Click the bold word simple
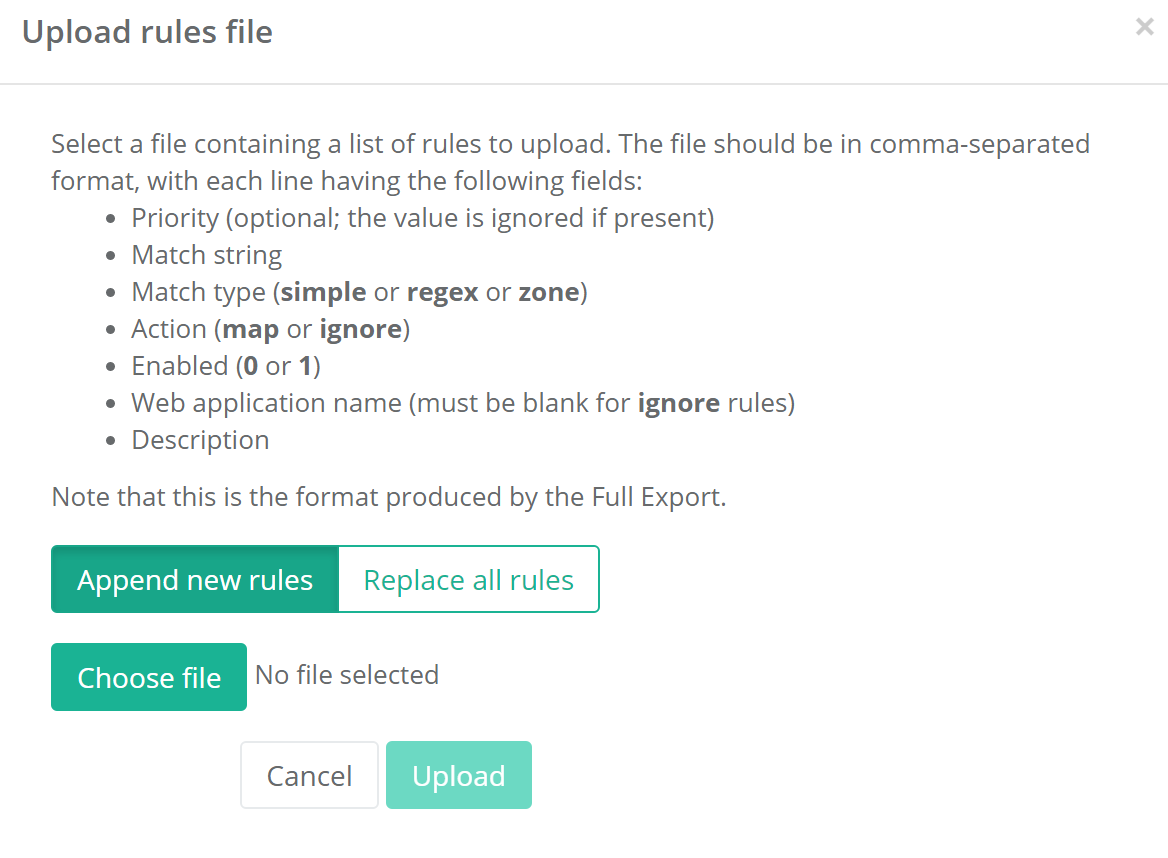The width and height of the screenshot is (1168, 858). coord(324,292)
